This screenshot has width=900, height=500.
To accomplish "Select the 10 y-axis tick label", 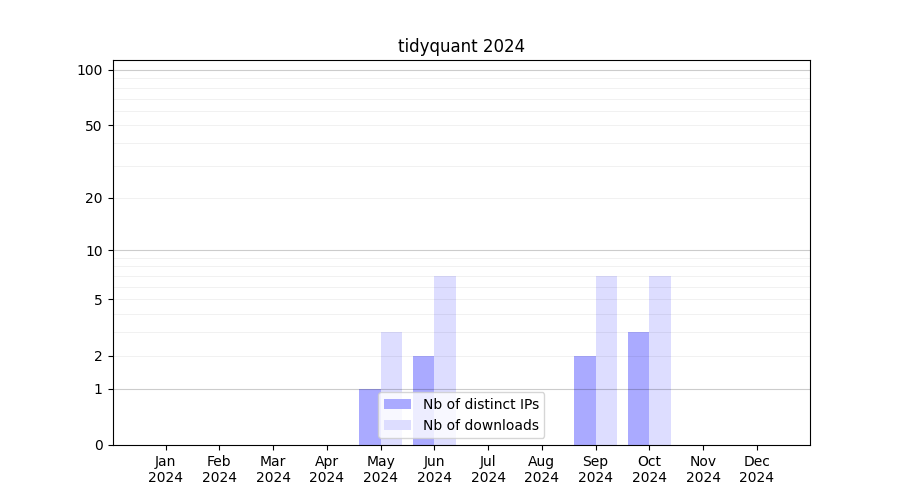I will click(94, 251).
